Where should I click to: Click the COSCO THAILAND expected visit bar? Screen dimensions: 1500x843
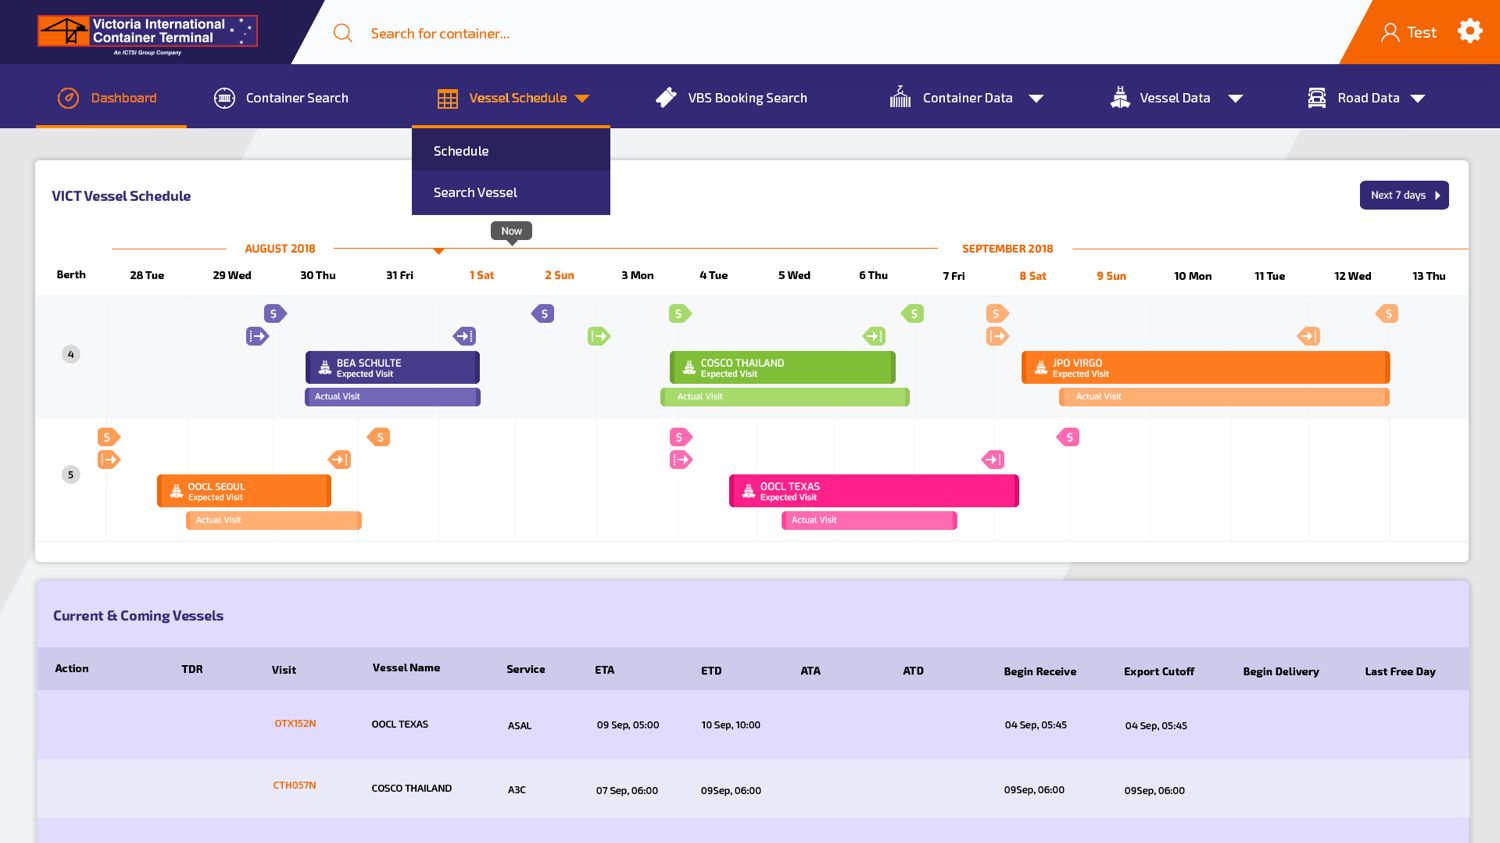pyautogui.click(x=782, y=367)
